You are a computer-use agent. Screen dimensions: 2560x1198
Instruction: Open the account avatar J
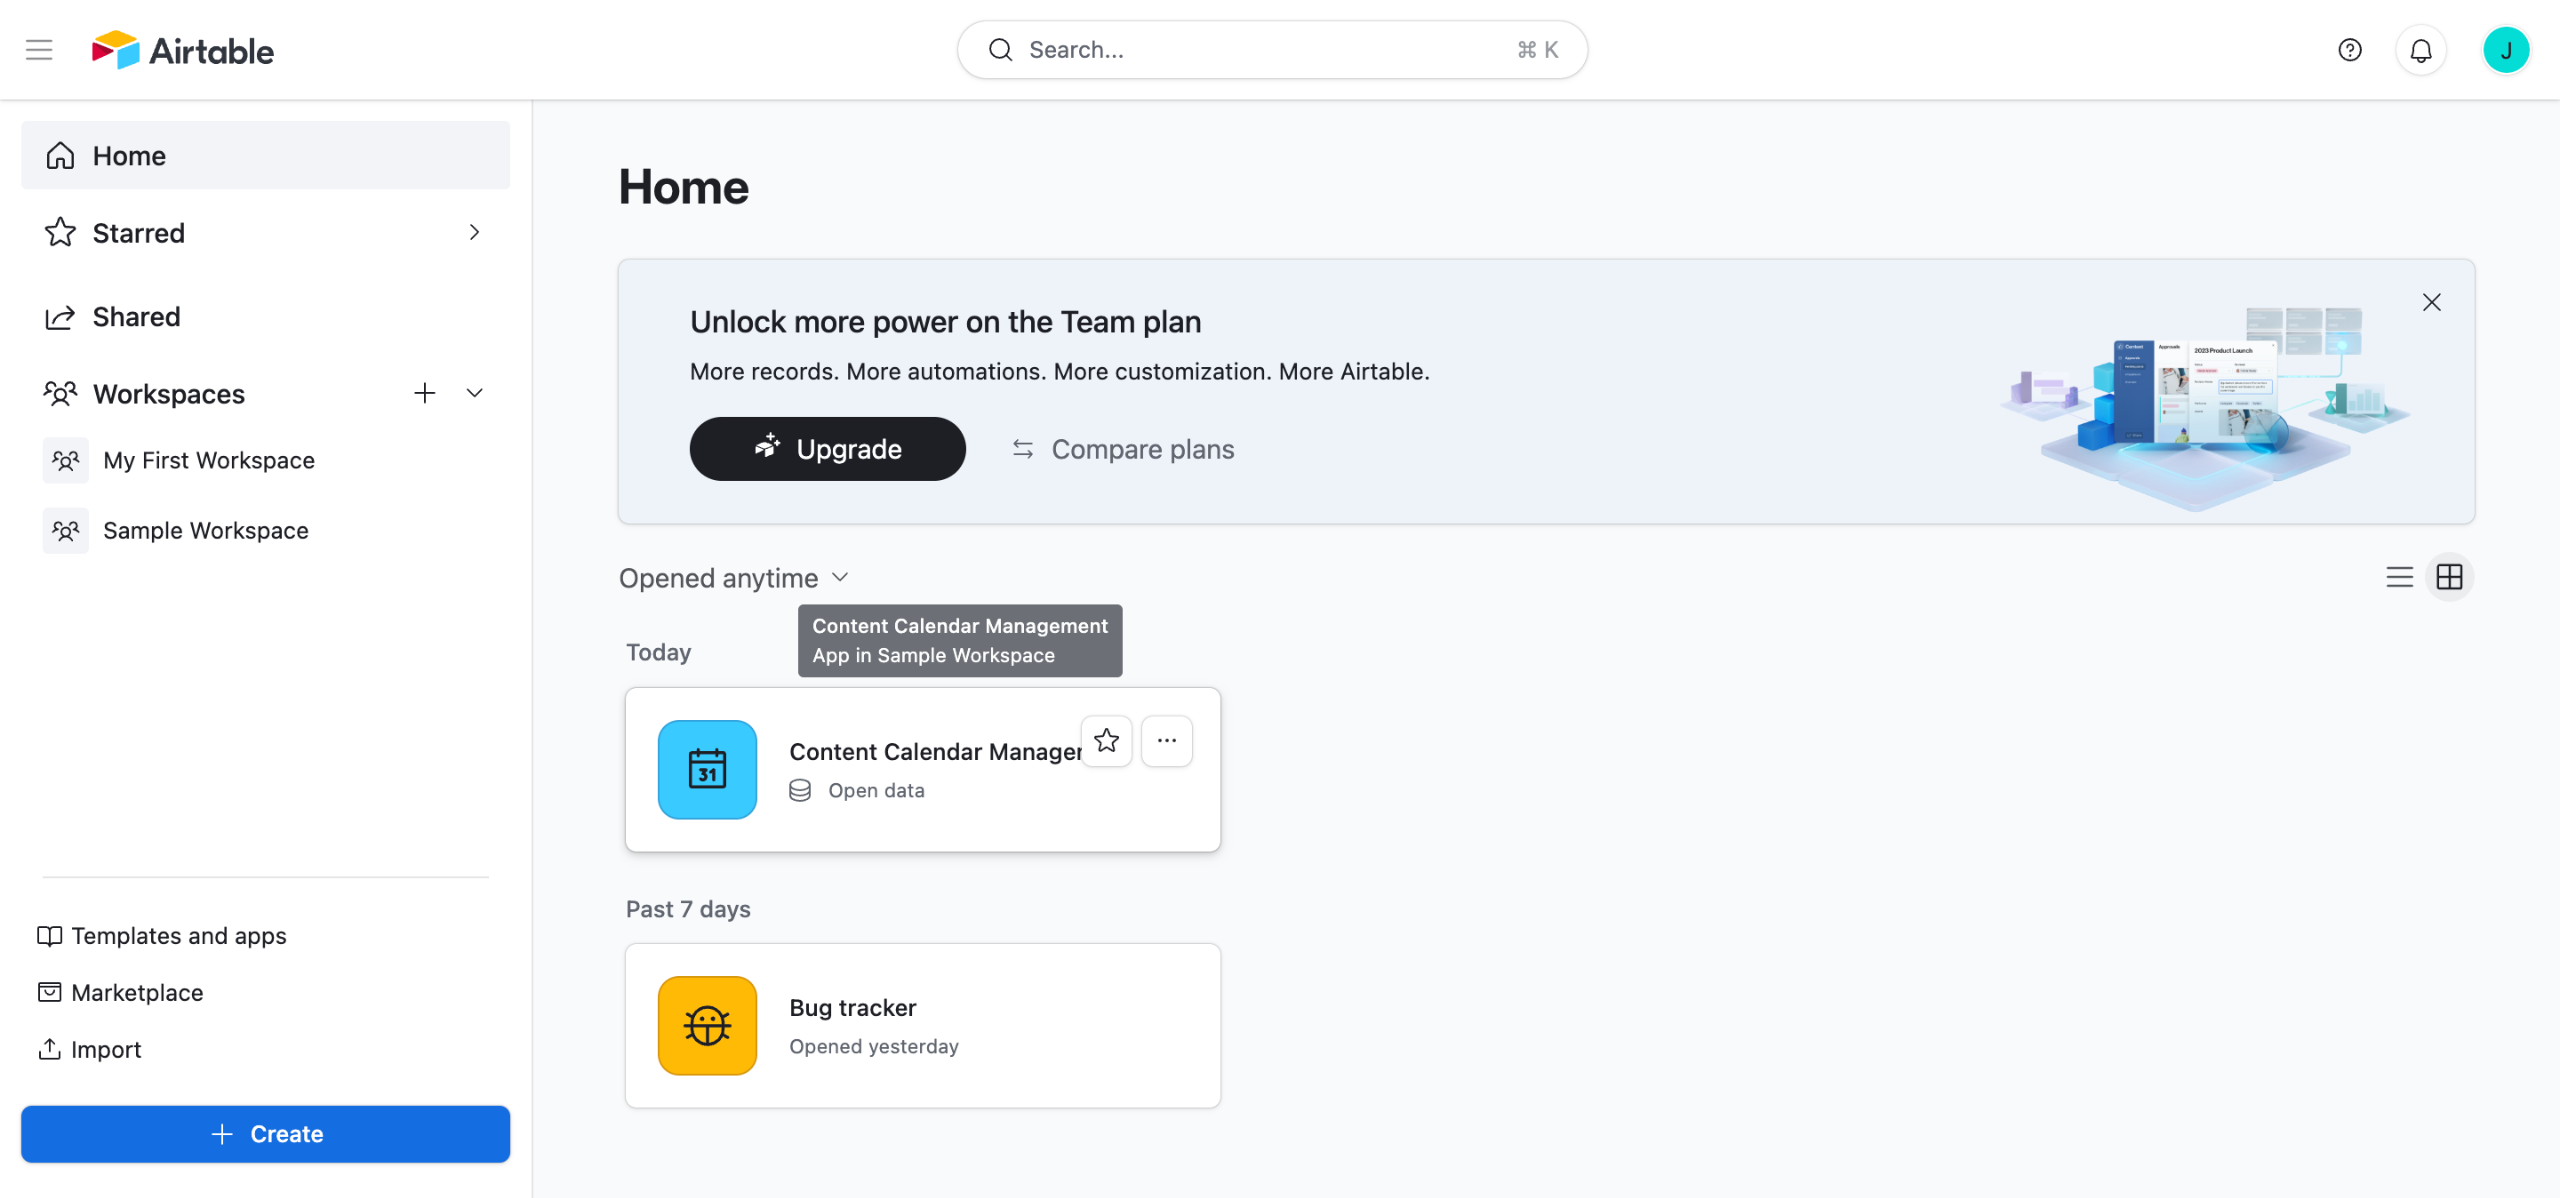[2505, 50]
